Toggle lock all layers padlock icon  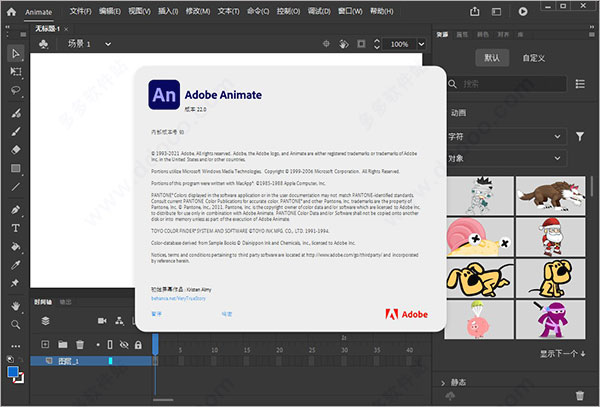point(138,345)
